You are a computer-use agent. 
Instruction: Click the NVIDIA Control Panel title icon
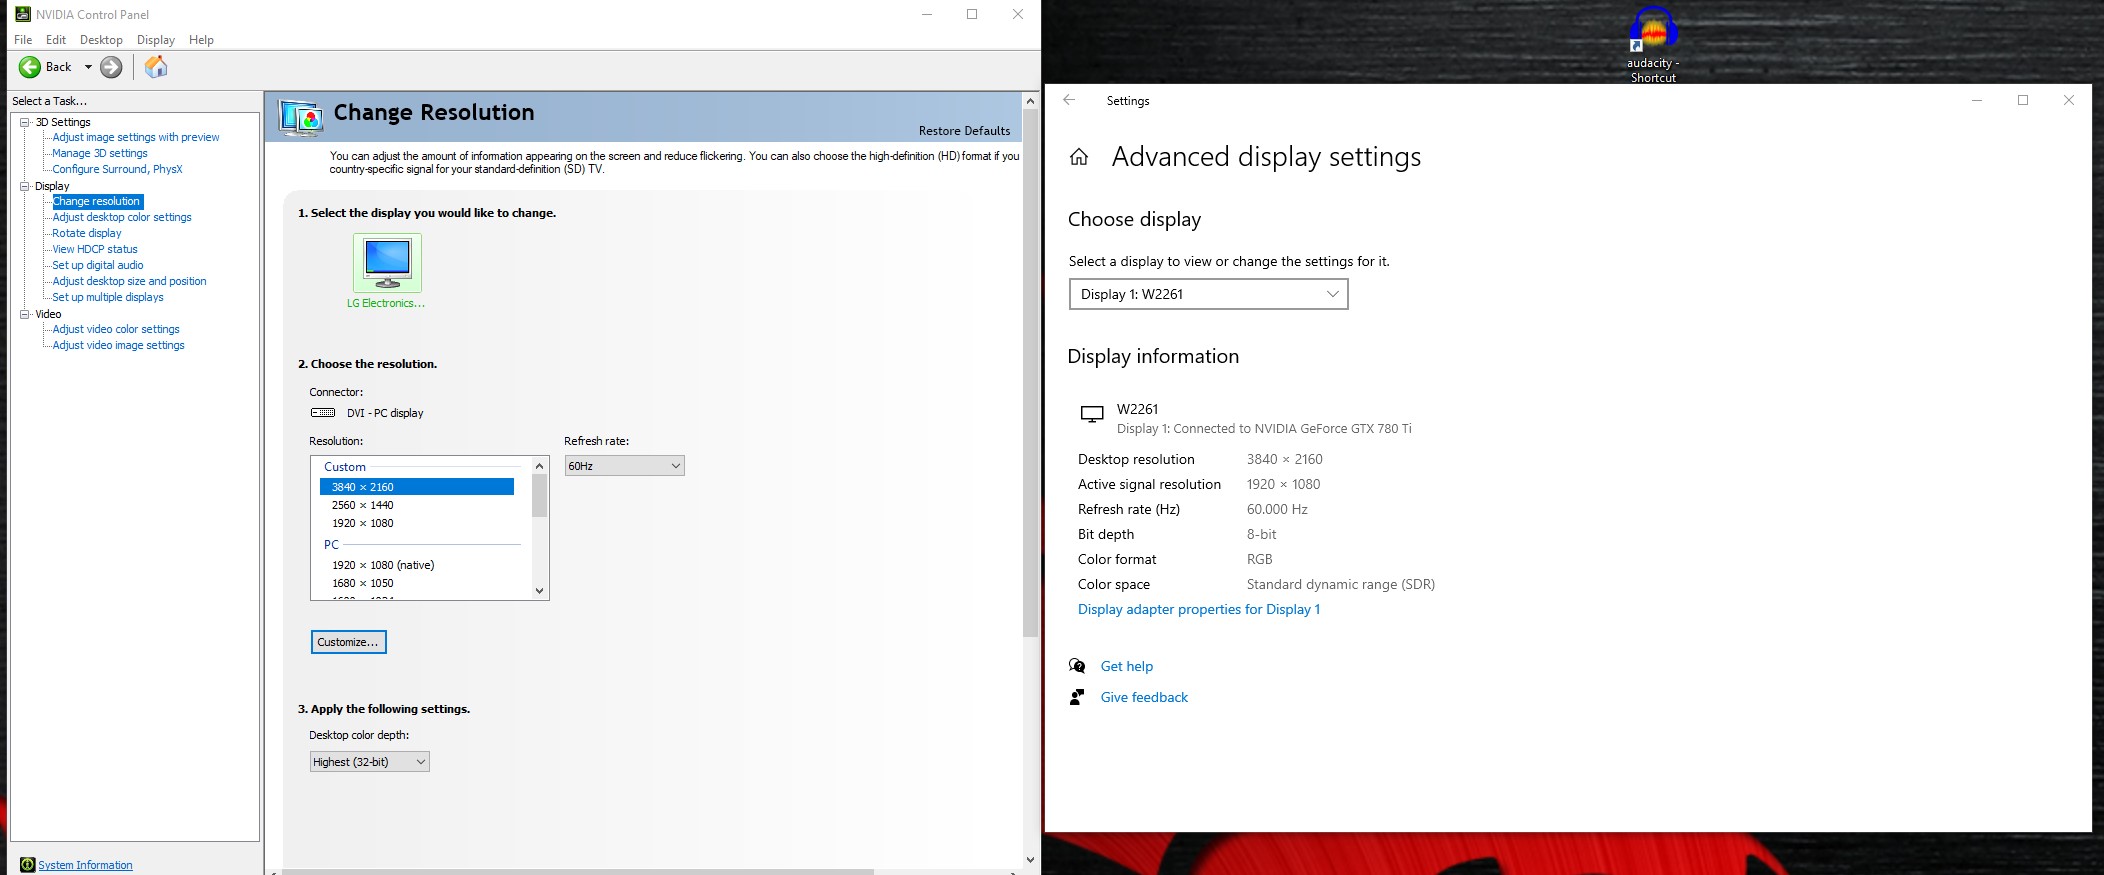click(22, 14)
